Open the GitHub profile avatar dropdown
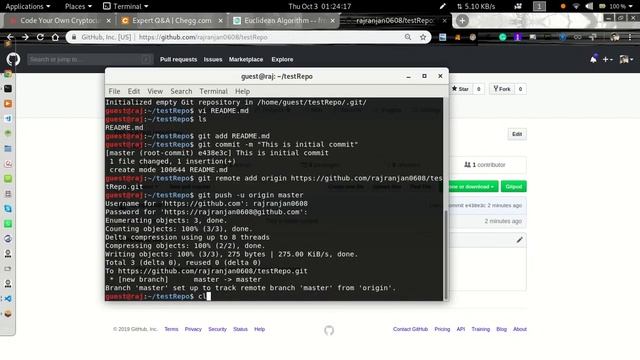 point(626,59)
